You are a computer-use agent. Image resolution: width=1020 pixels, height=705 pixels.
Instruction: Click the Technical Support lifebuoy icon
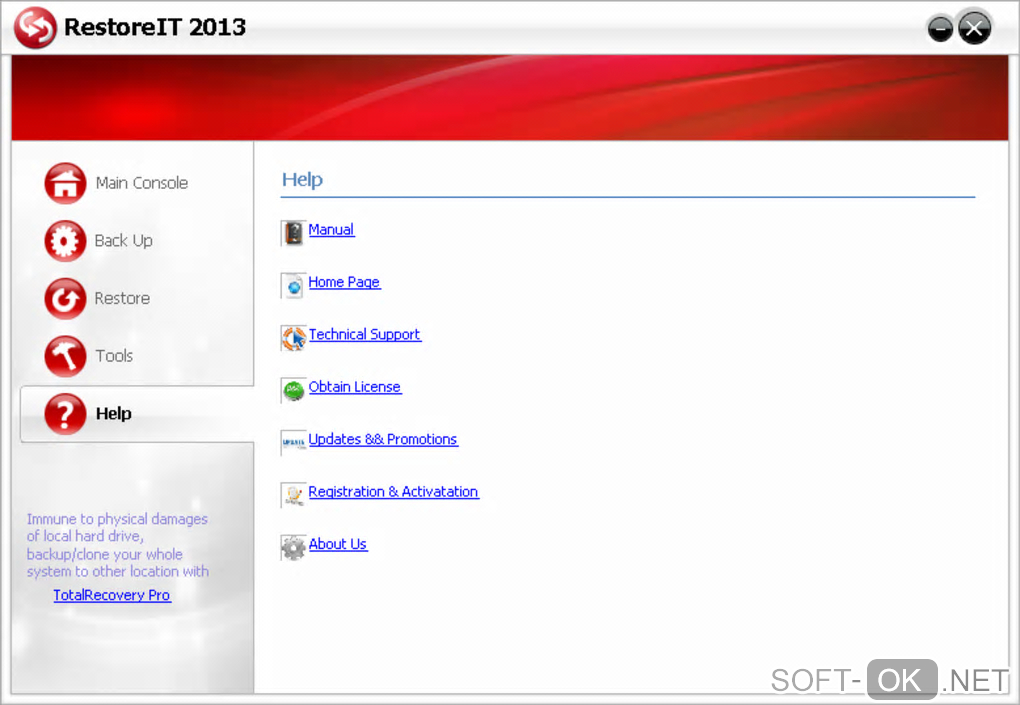coord(293,338)
